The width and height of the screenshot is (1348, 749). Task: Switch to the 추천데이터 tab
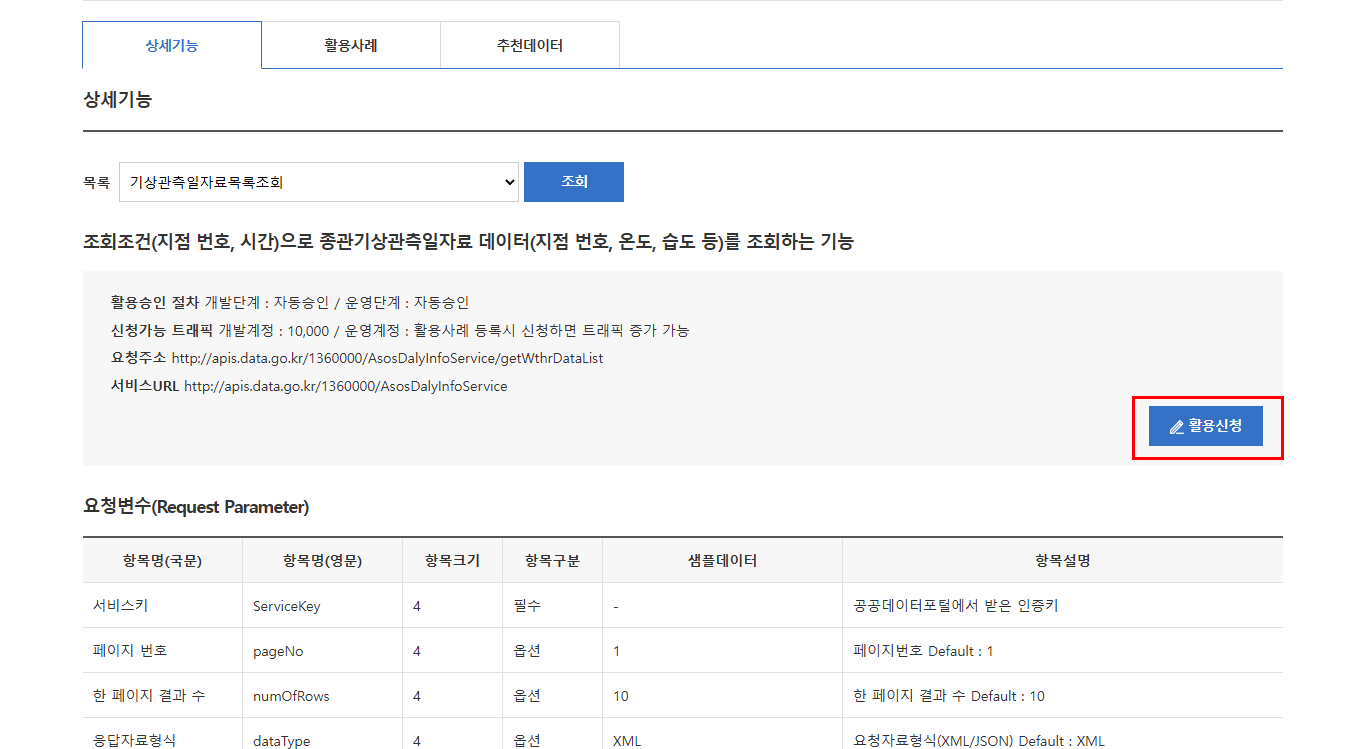pyautogui.click(x=530, y=45)
